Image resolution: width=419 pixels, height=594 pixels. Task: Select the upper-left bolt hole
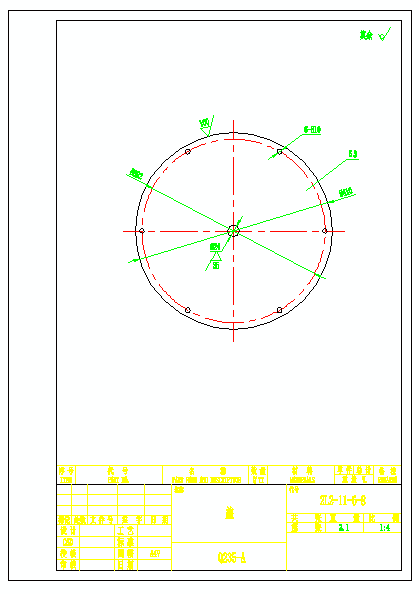[188, 152]
